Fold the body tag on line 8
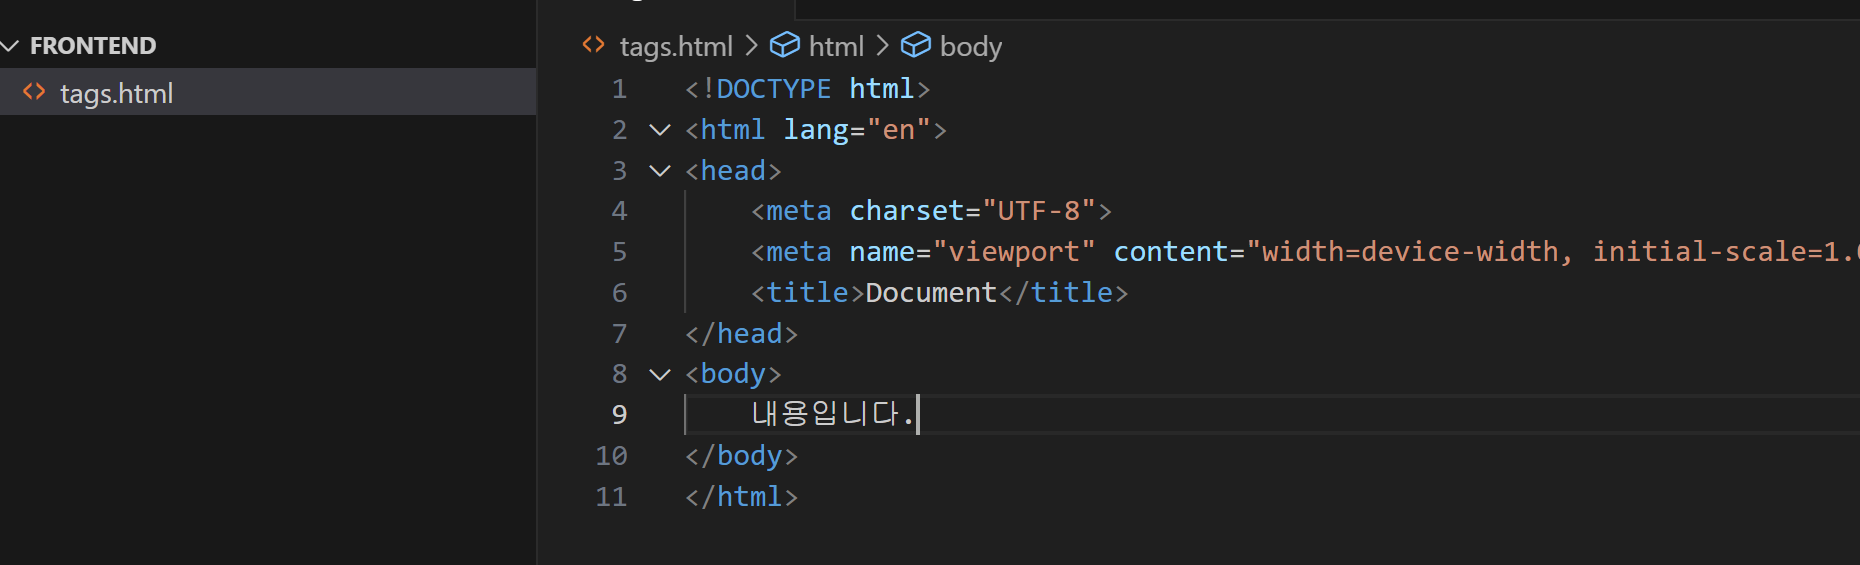The image size is (1860, 565). tap(660, 374)
